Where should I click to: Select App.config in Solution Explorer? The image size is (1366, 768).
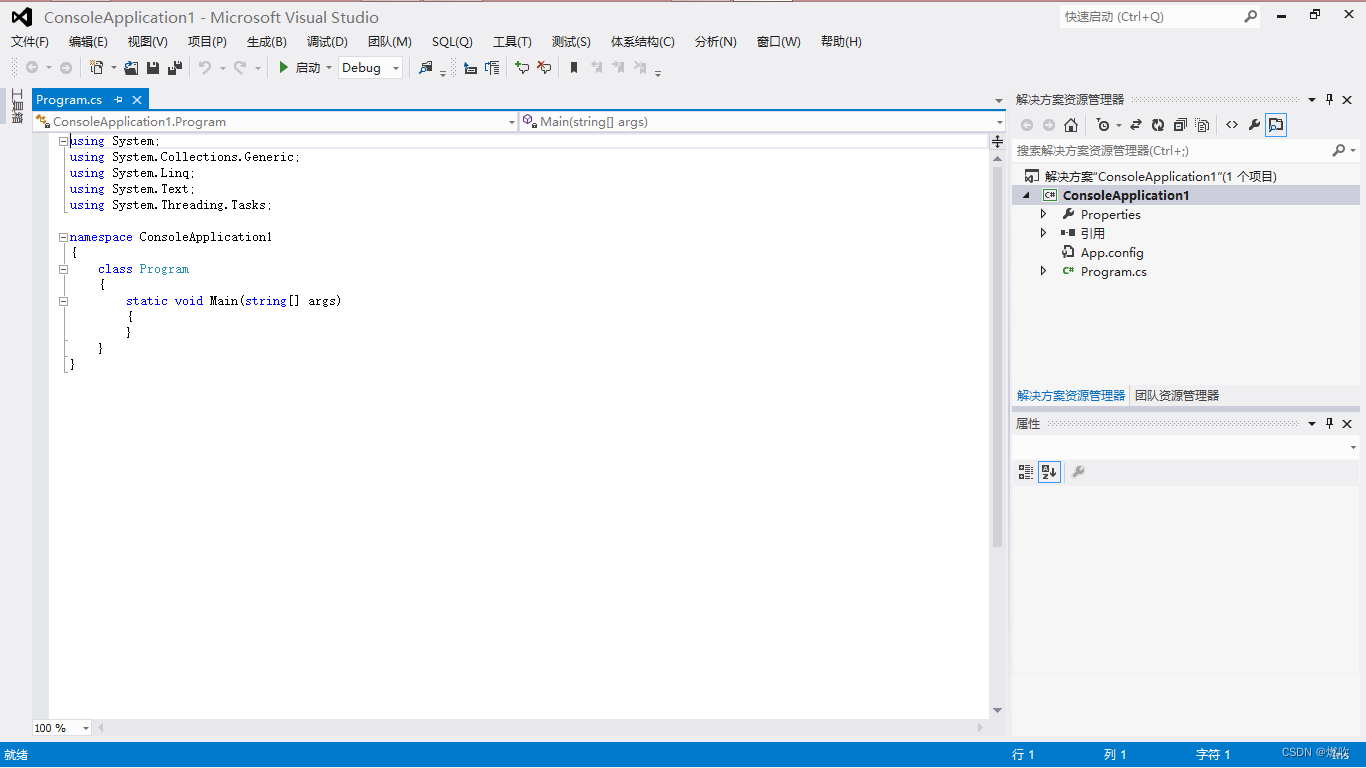[1111, 253]
